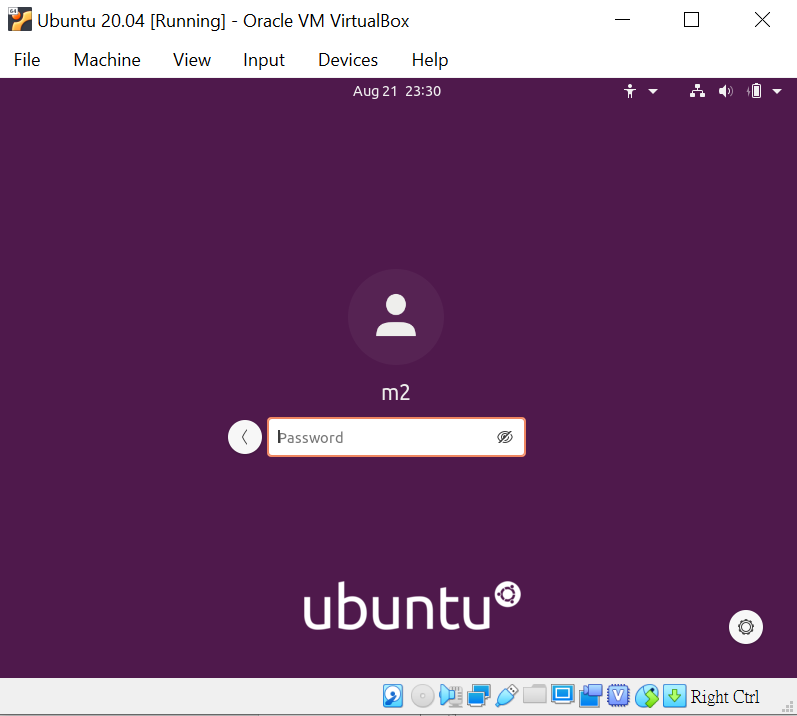Viewport: 797px width, 716px height.
Task: Click the keyboard capture green arrow icon
Action: coord(675,696)
